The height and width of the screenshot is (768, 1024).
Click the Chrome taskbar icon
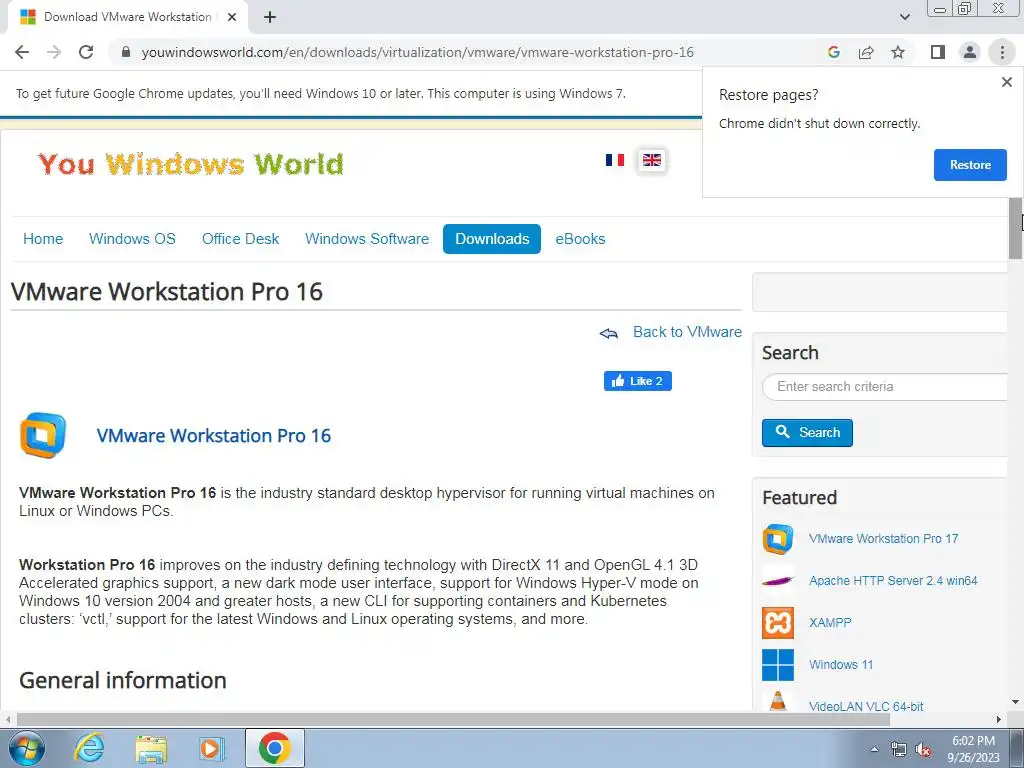[x=274, y=748]
